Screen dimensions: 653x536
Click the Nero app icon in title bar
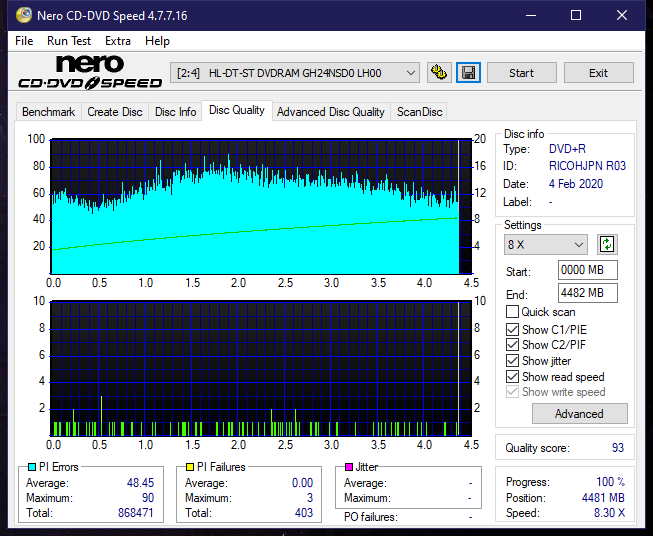pyautogui.click(x=24, y=15)
